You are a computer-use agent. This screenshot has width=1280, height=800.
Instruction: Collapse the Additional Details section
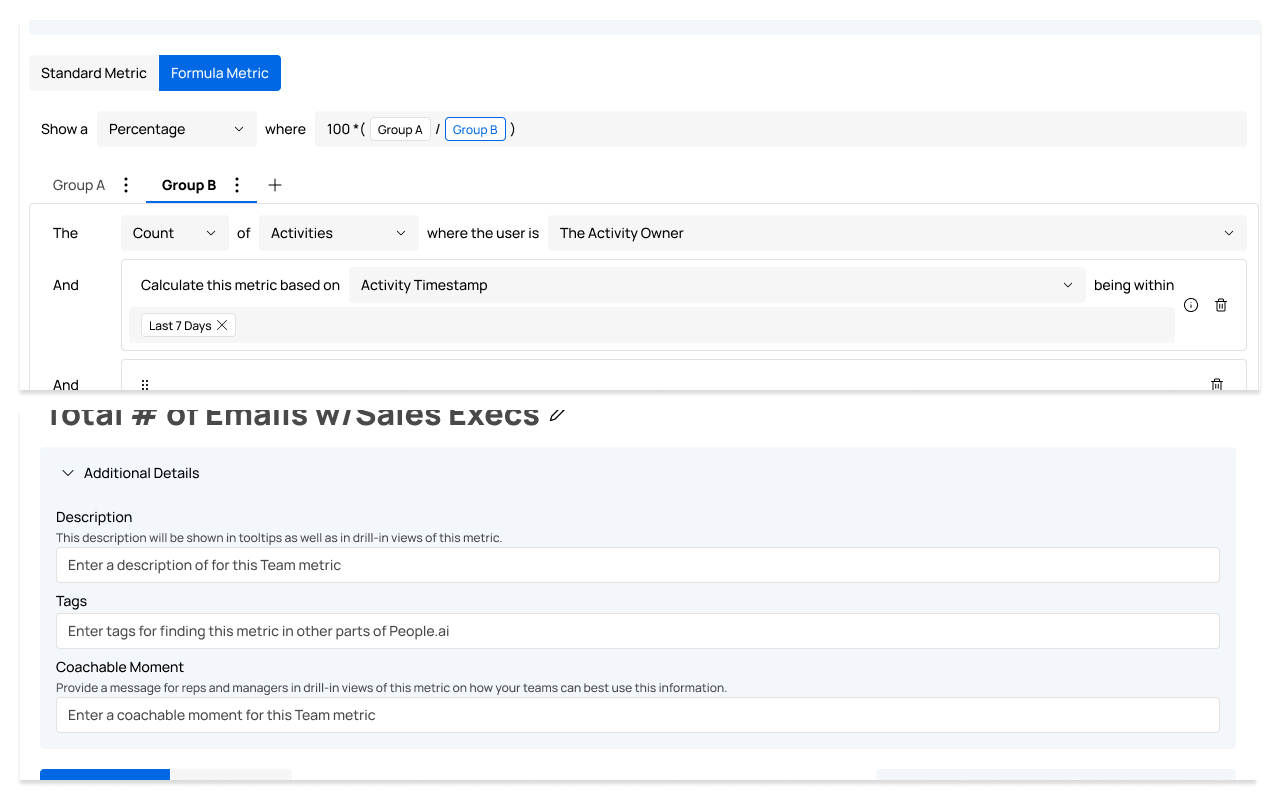click(x=68, y=473)
